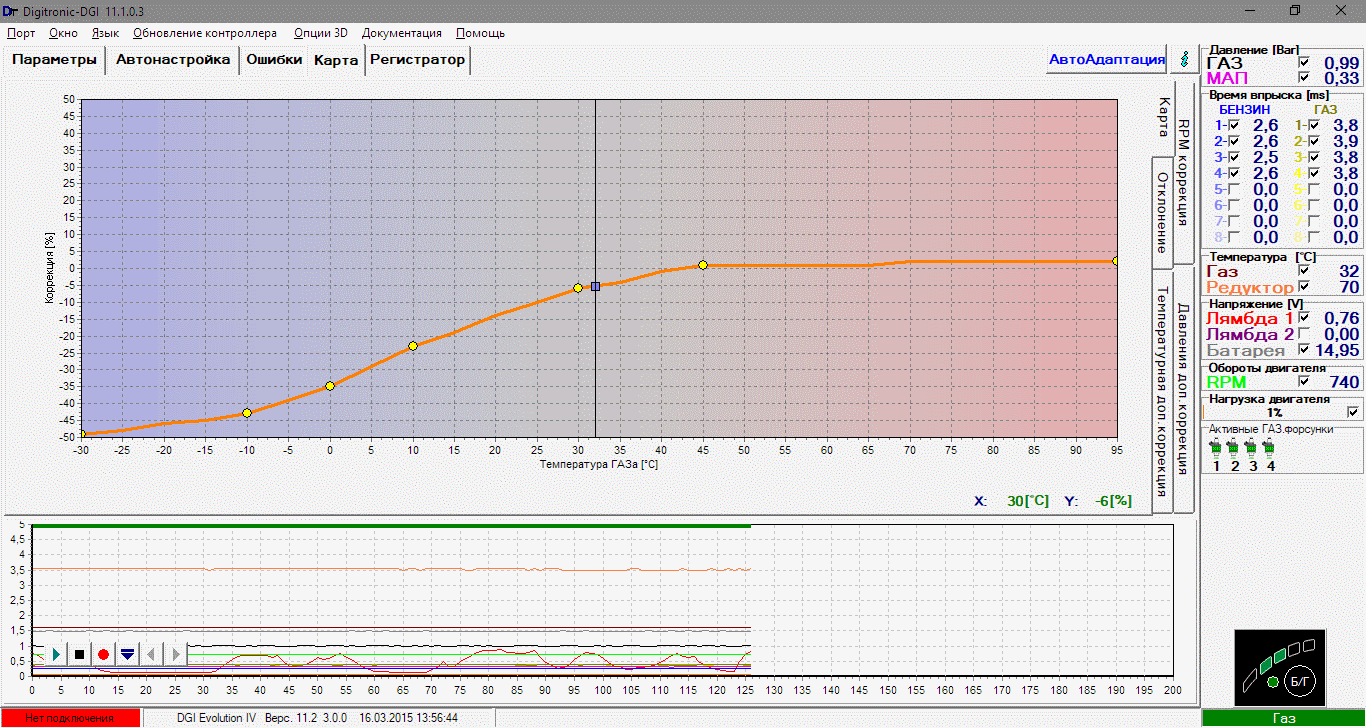Open the Опции 3D menu
Viewport: 1366px width, 728px height.
pyautogui.click(x=320, y=33)
